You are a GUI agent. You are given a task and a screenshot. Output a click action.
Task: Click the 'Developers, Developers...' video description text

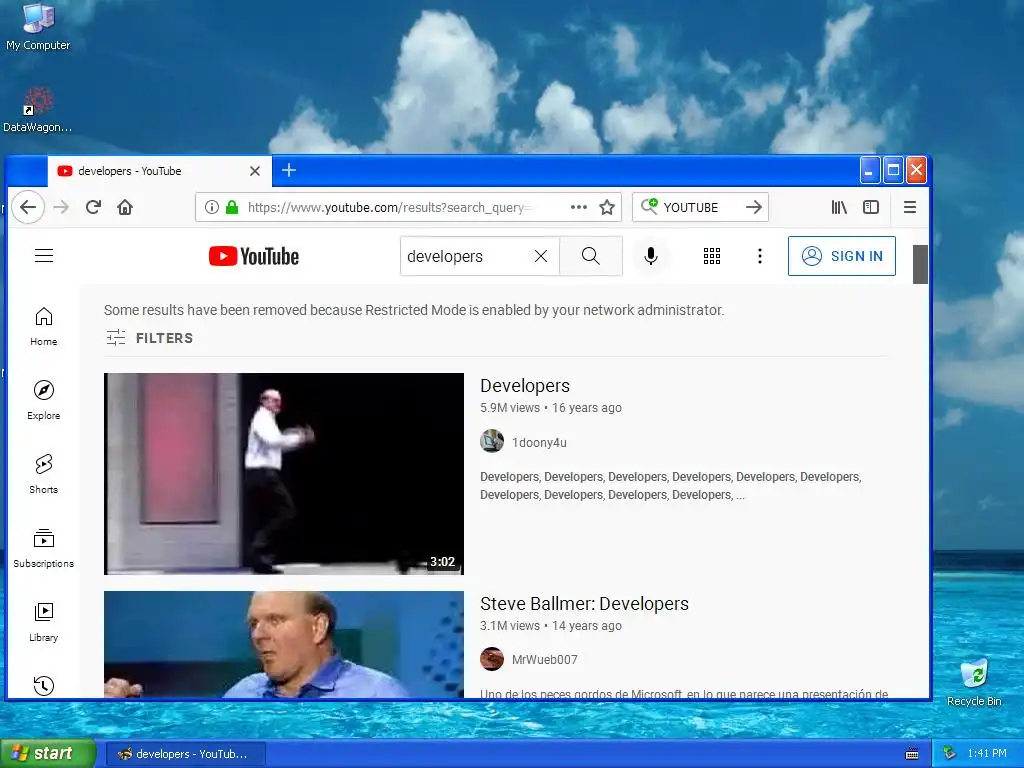point(671,486)
